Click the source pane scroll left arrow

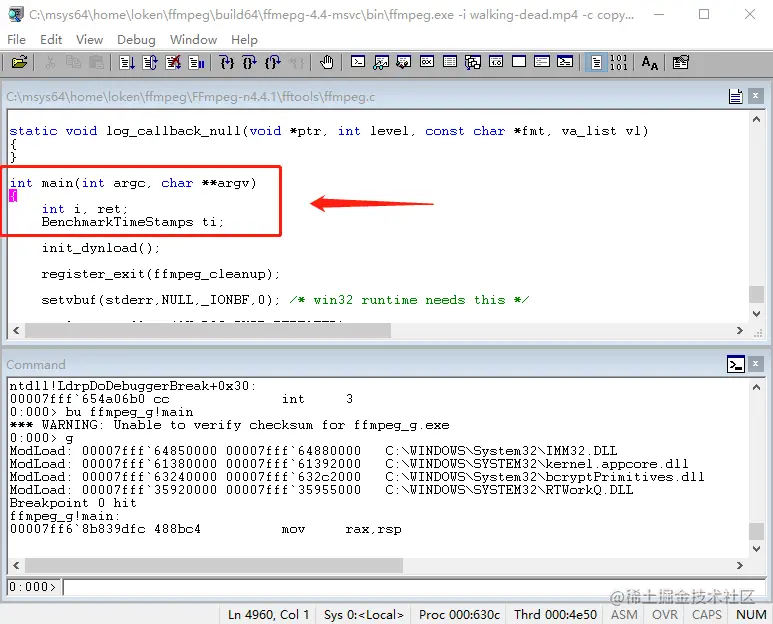click(x=16, y=330)
